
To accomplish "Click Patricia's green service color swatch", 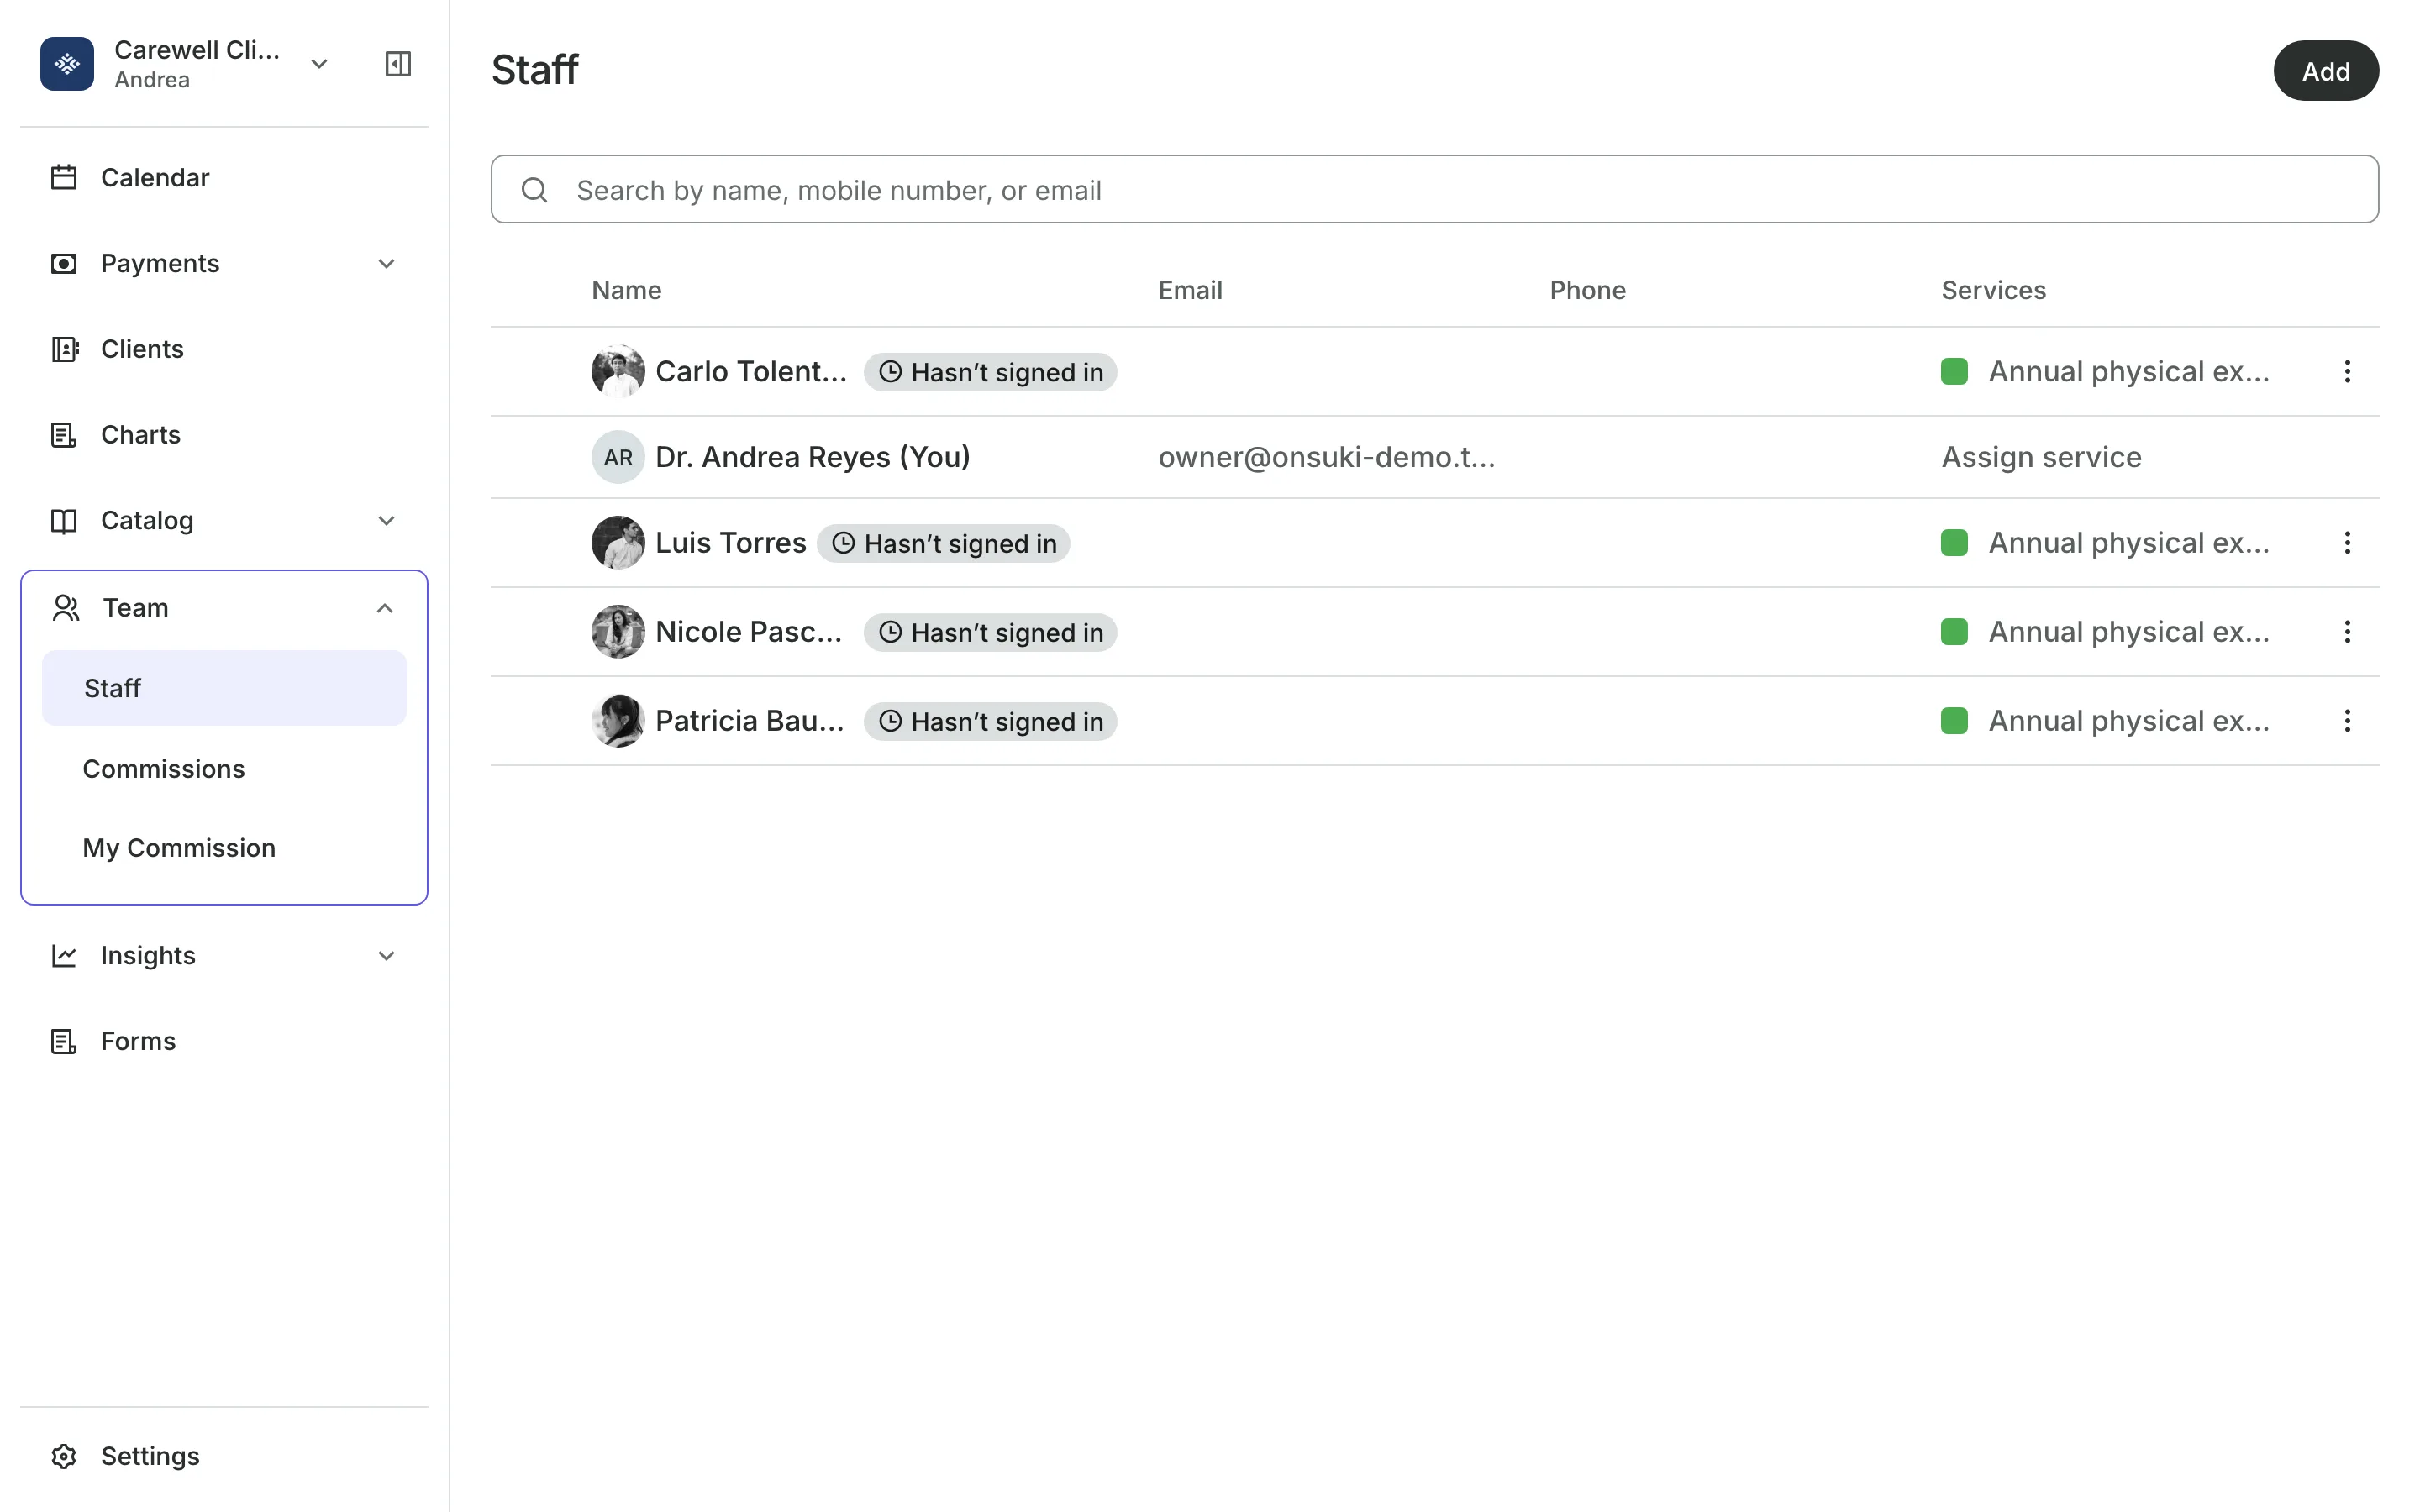I will tap(1954, 720).
